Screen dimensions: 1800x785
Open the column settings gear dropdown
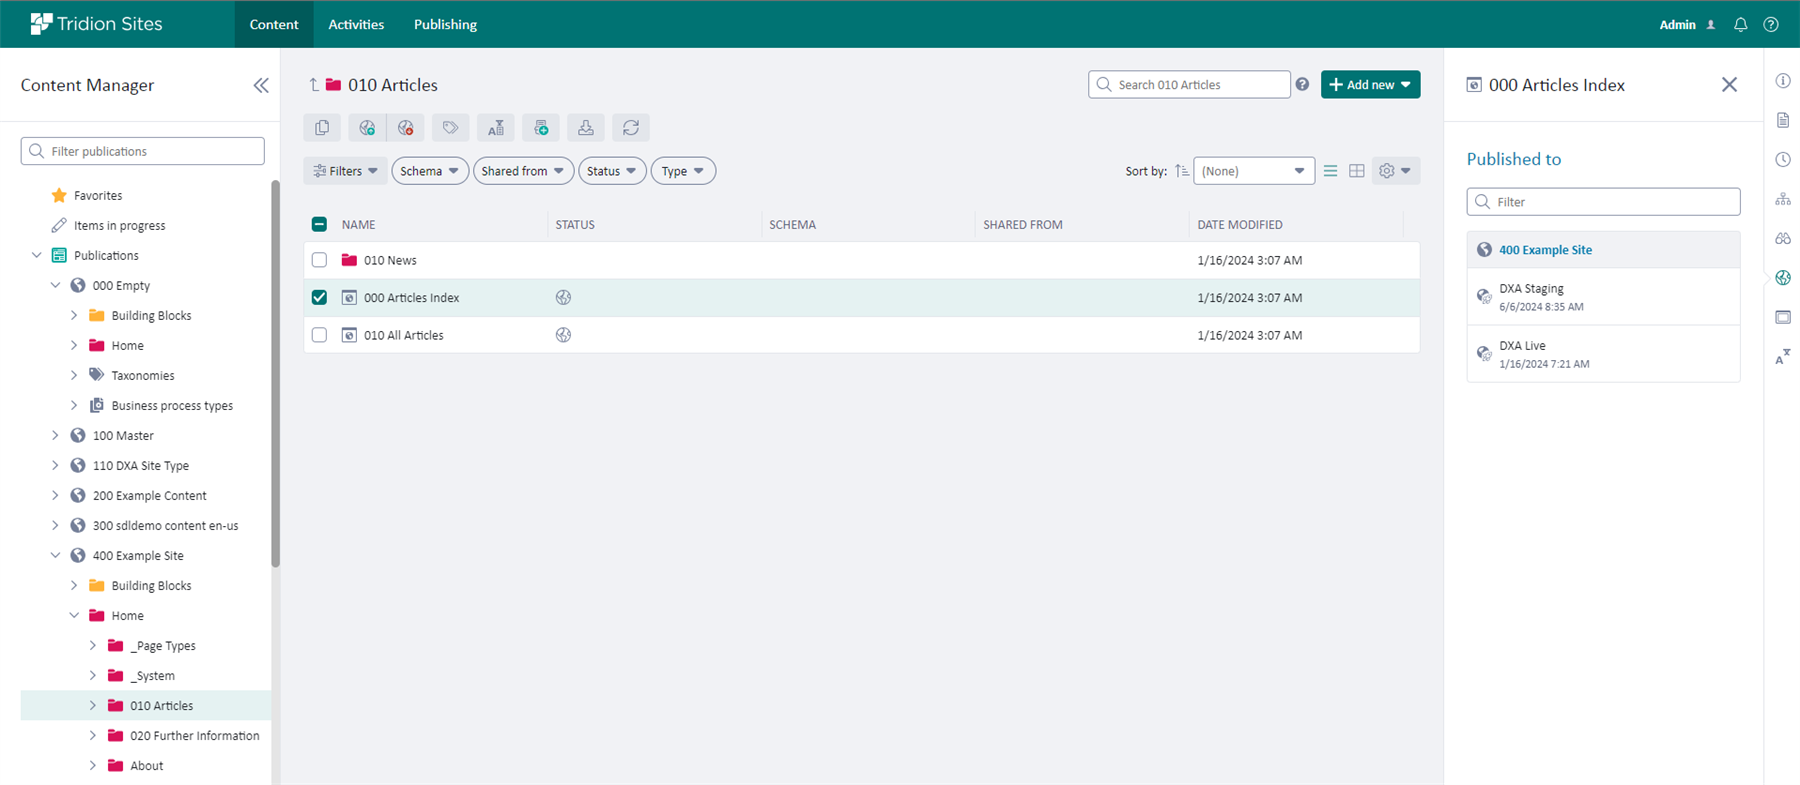(1396, 171)
